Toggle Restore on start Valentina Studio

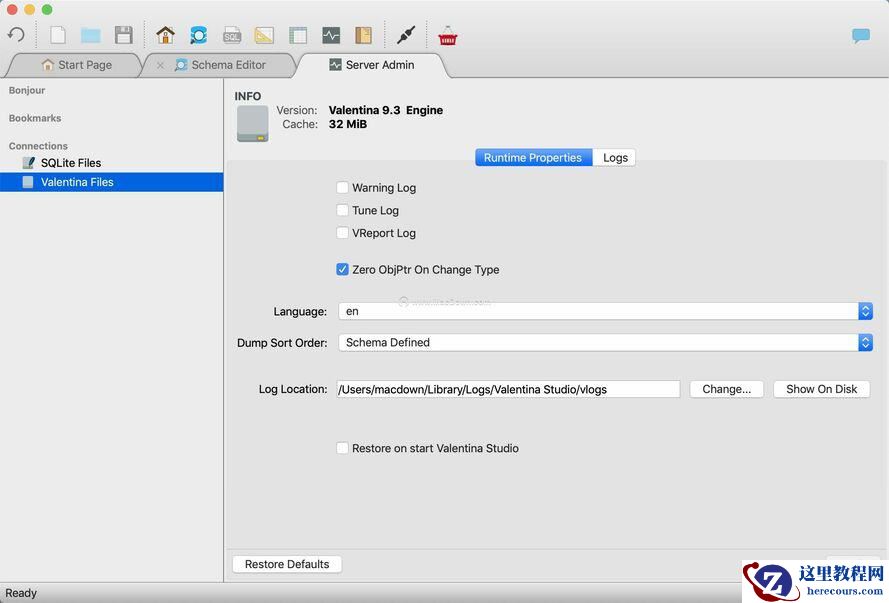pos(343,449)
